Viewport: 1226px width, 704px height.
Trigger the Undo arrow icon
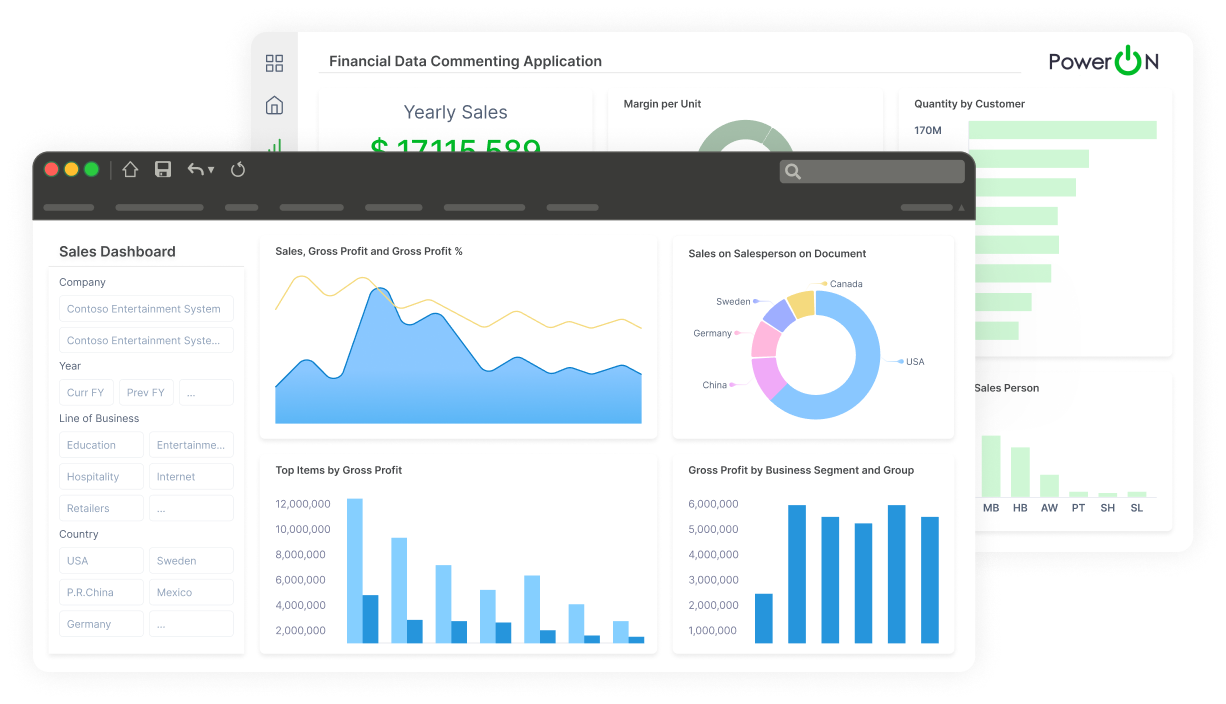(x=196, y=169)
